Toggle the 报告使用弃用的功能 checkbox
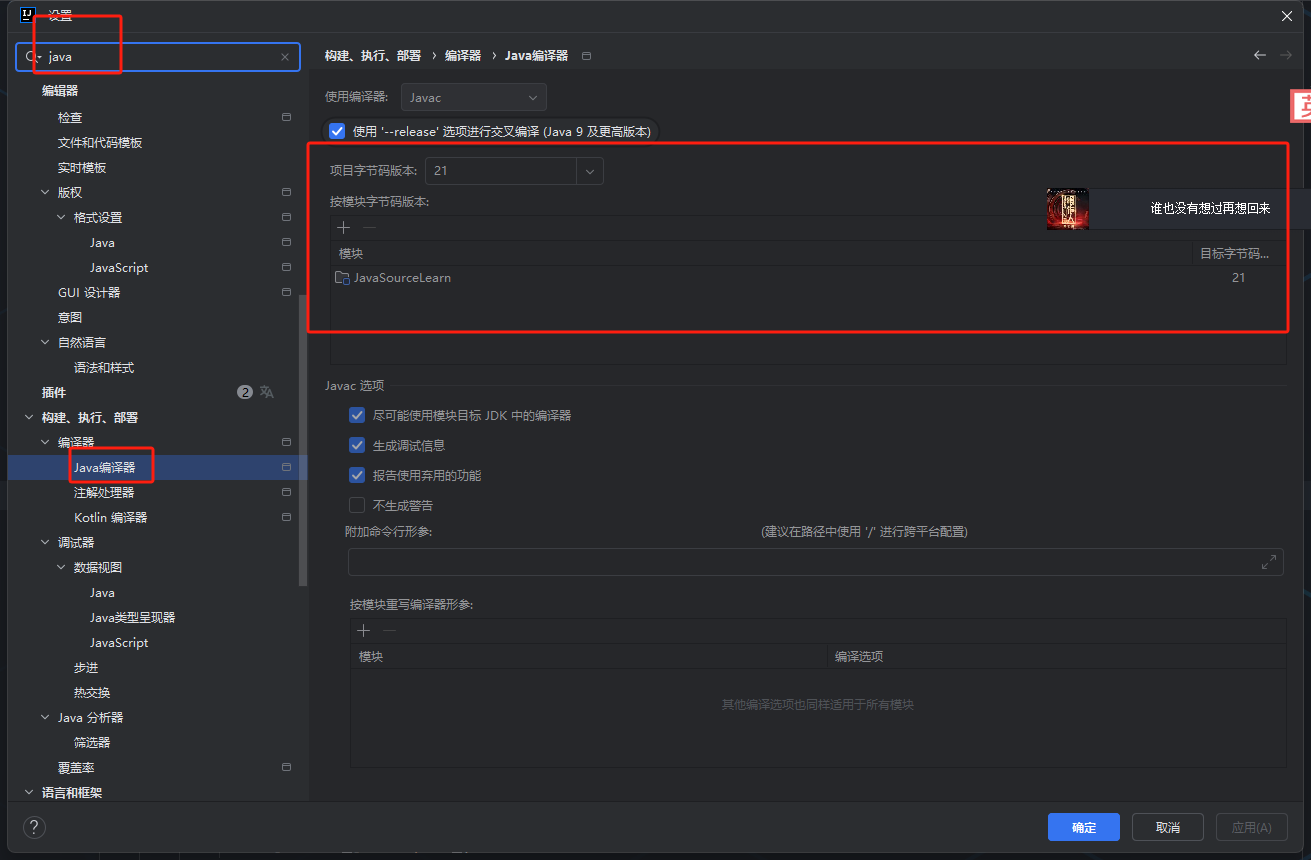Viewport: 1311px width, 860px height. pos(357,475)
